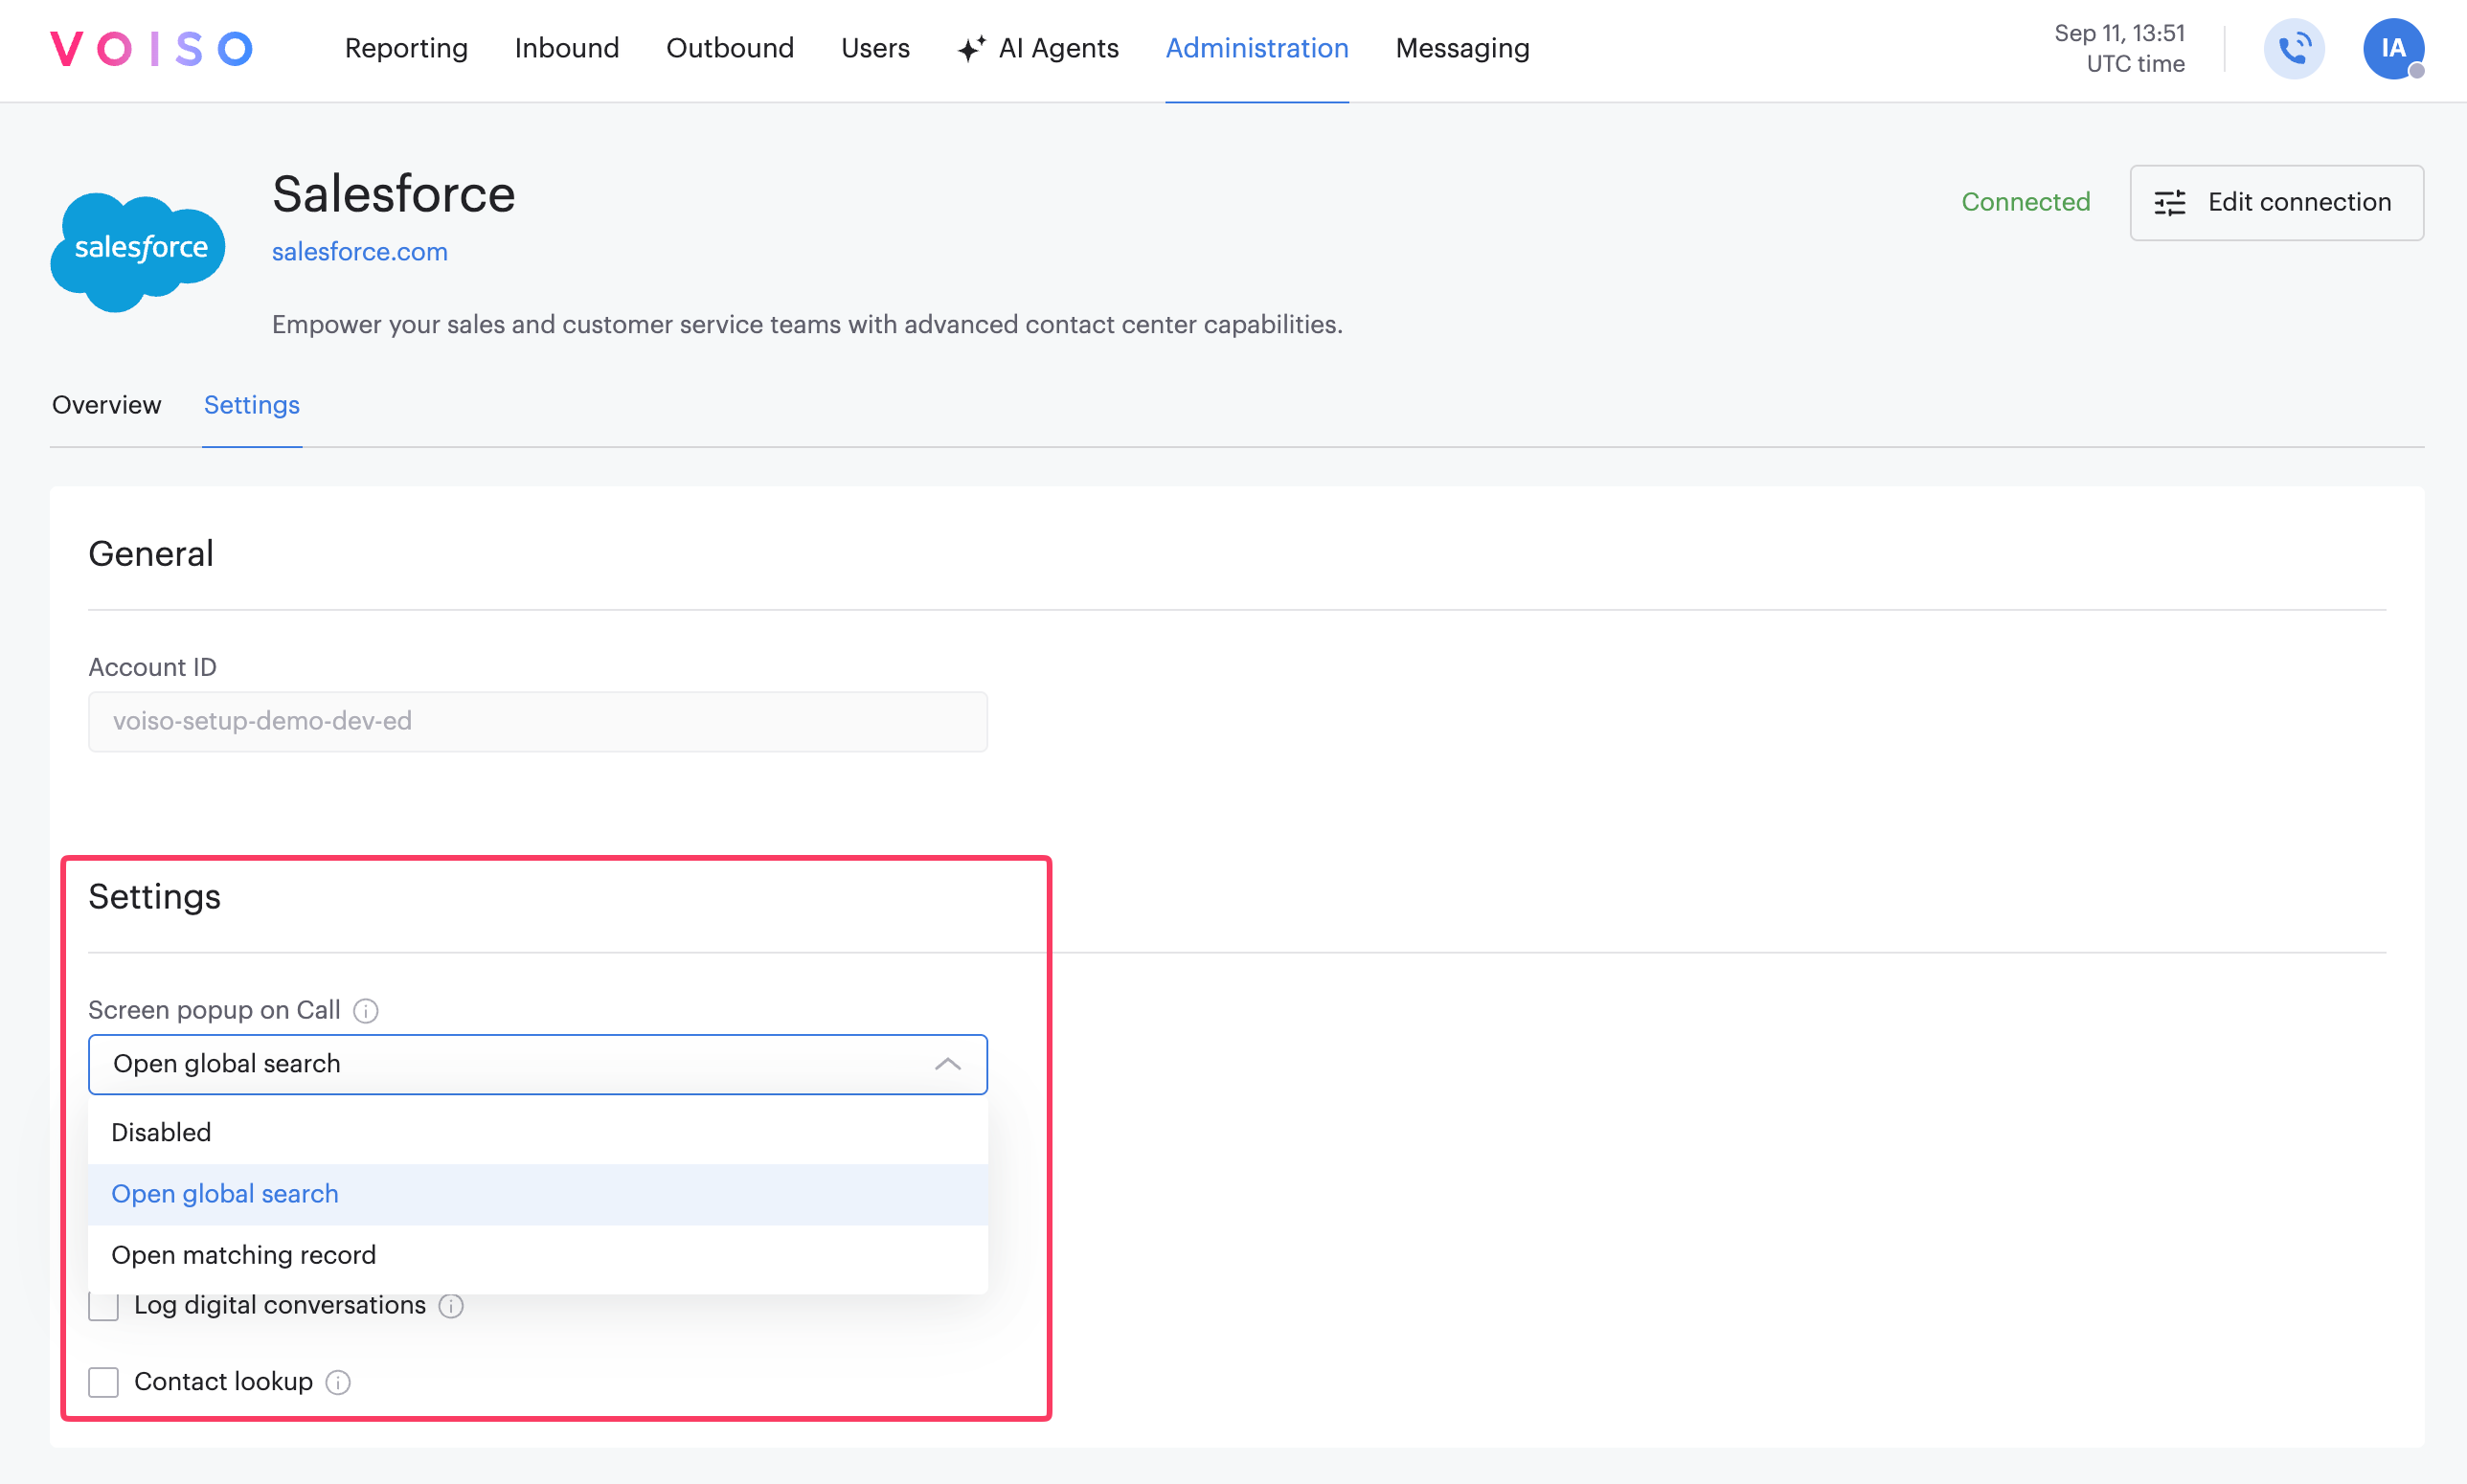Viewport: 2467px width, 1484px height.
Task: Click the sliders icon in Edit connection
Action: click(2169, 202)
